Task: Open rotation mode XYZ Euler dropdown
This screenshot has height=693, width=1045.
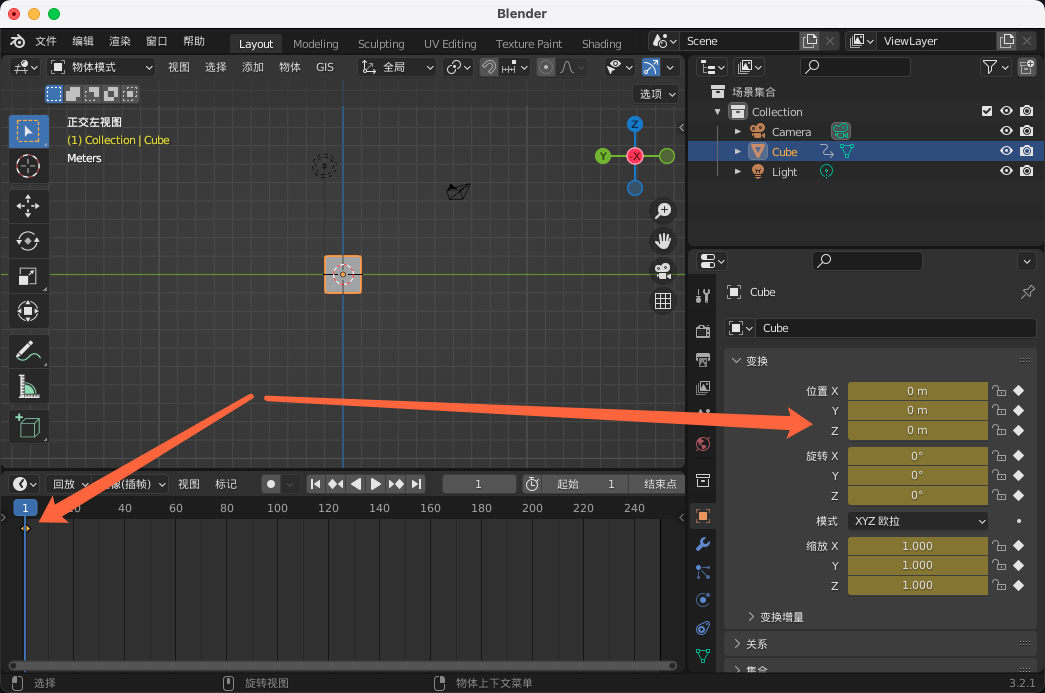Action: click(918, 521)
